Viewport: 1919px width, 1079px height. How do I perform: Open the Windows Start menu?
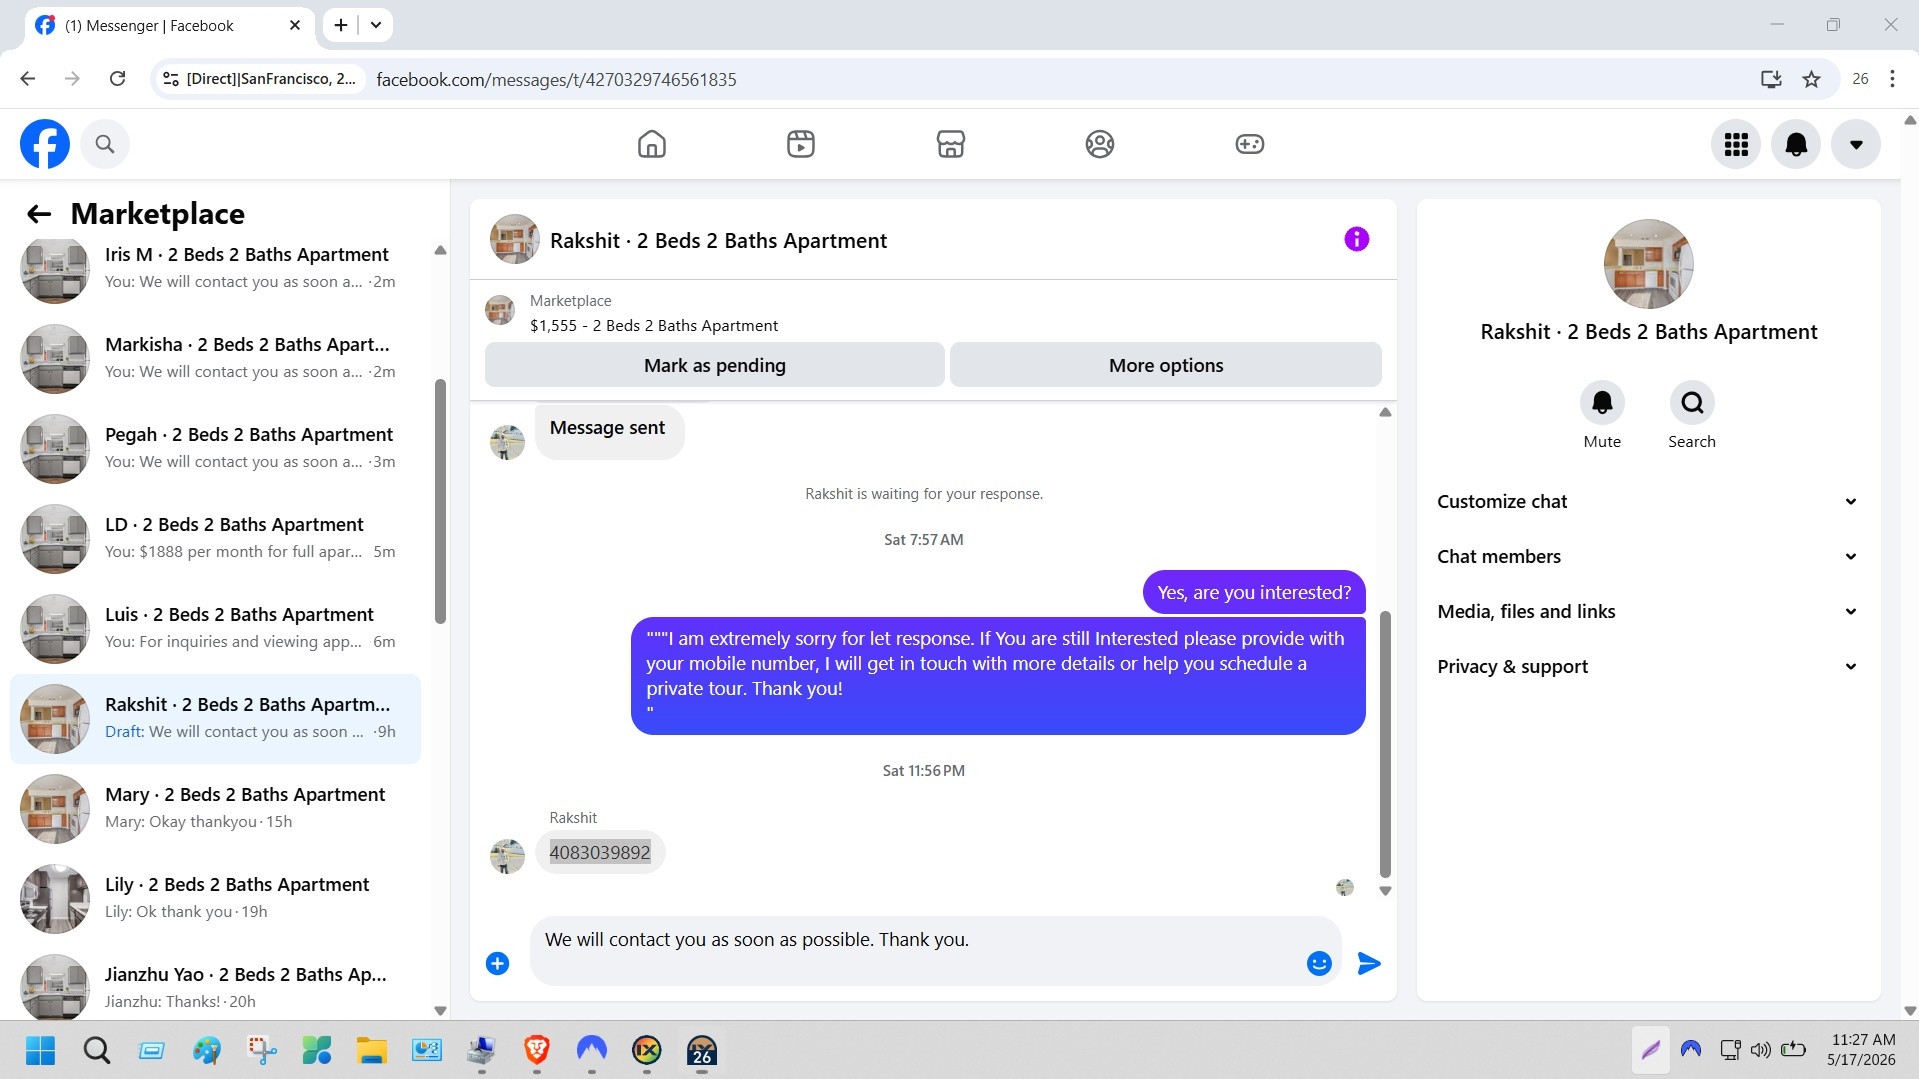pyautogui.click(x=41, y=1051)
